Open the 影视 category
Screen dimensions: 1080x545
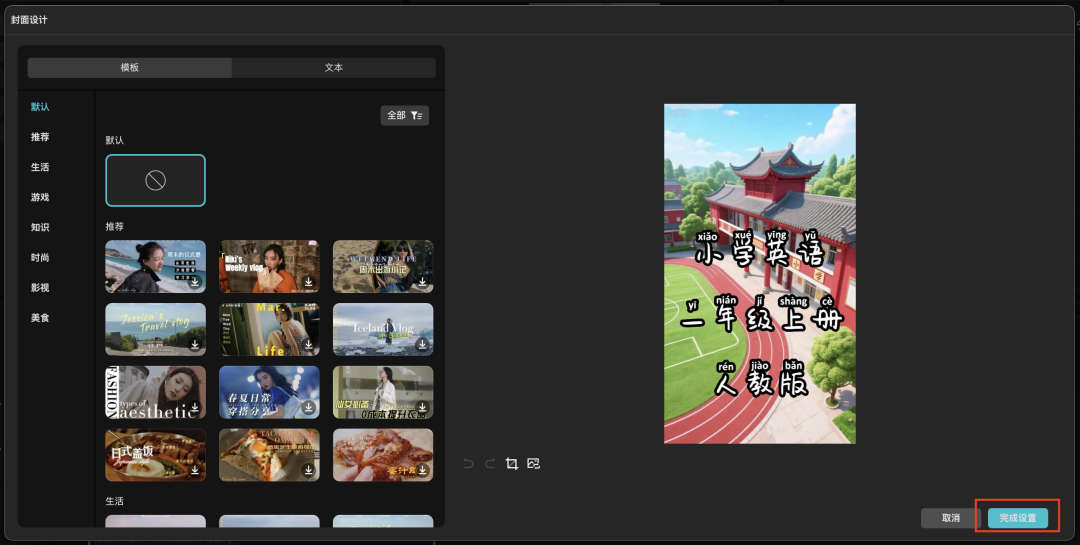point(40,287)
